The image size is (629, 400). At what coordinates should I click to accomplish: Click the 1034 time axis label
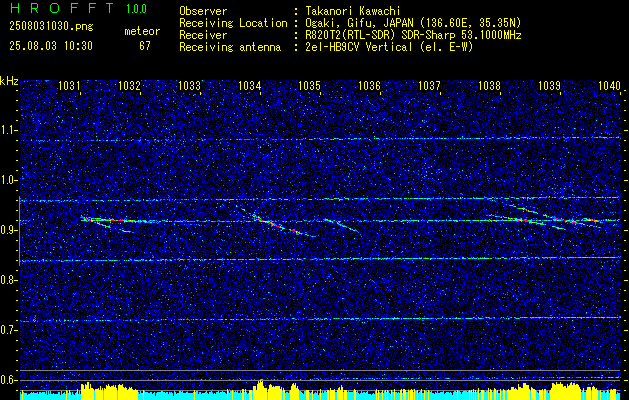pyautogui.click(x=250, y=85)
